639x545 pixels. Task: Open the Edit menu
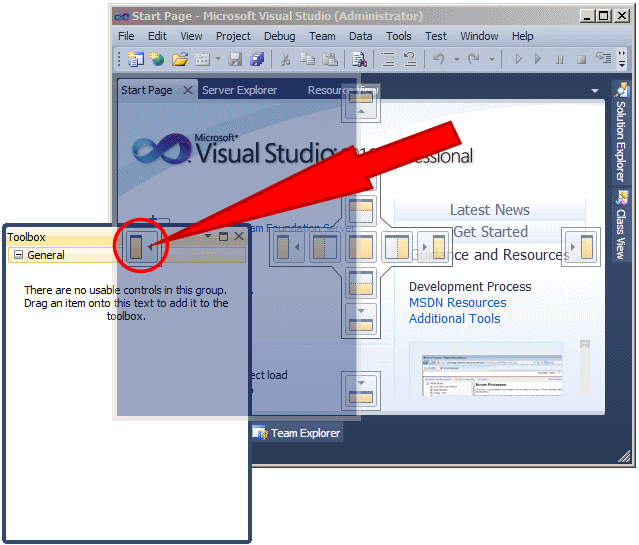tap(157, 36)
